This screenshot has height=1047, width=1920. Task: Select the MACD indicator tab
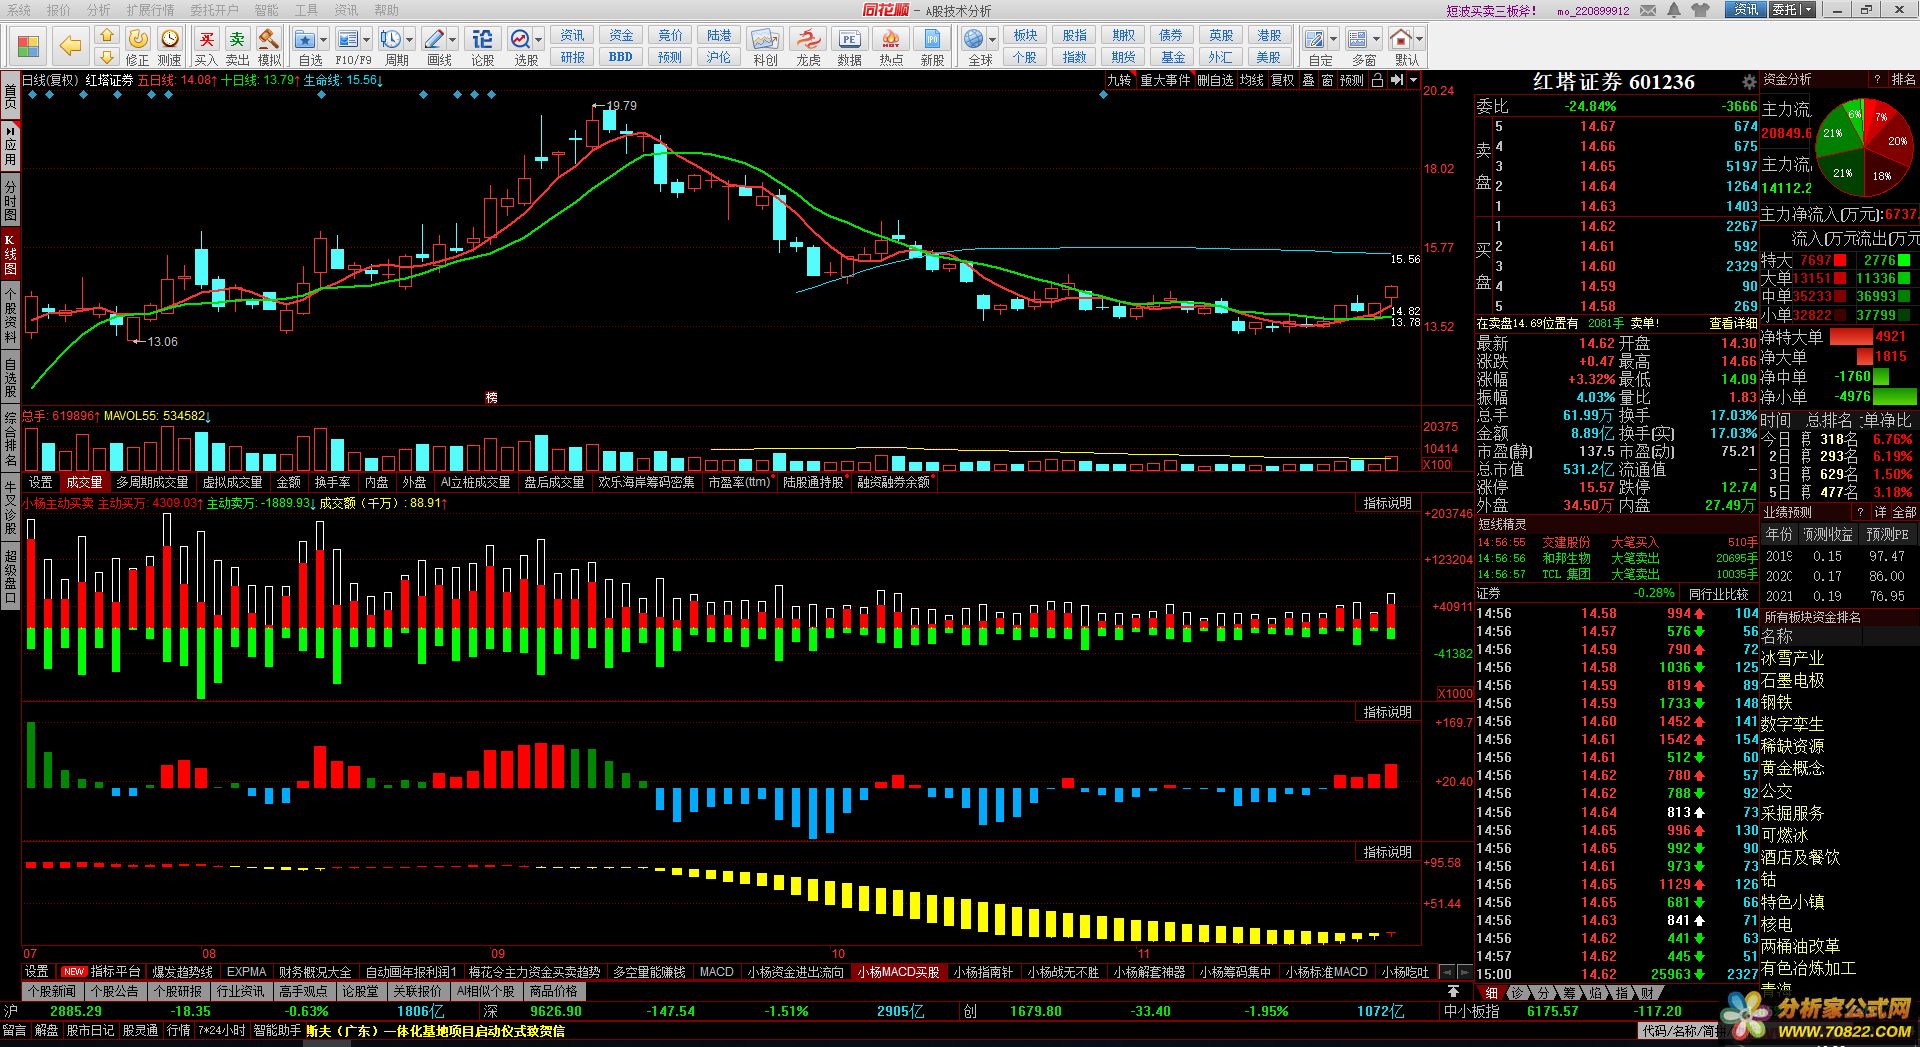pyautogui.click(x=716, y=972)
